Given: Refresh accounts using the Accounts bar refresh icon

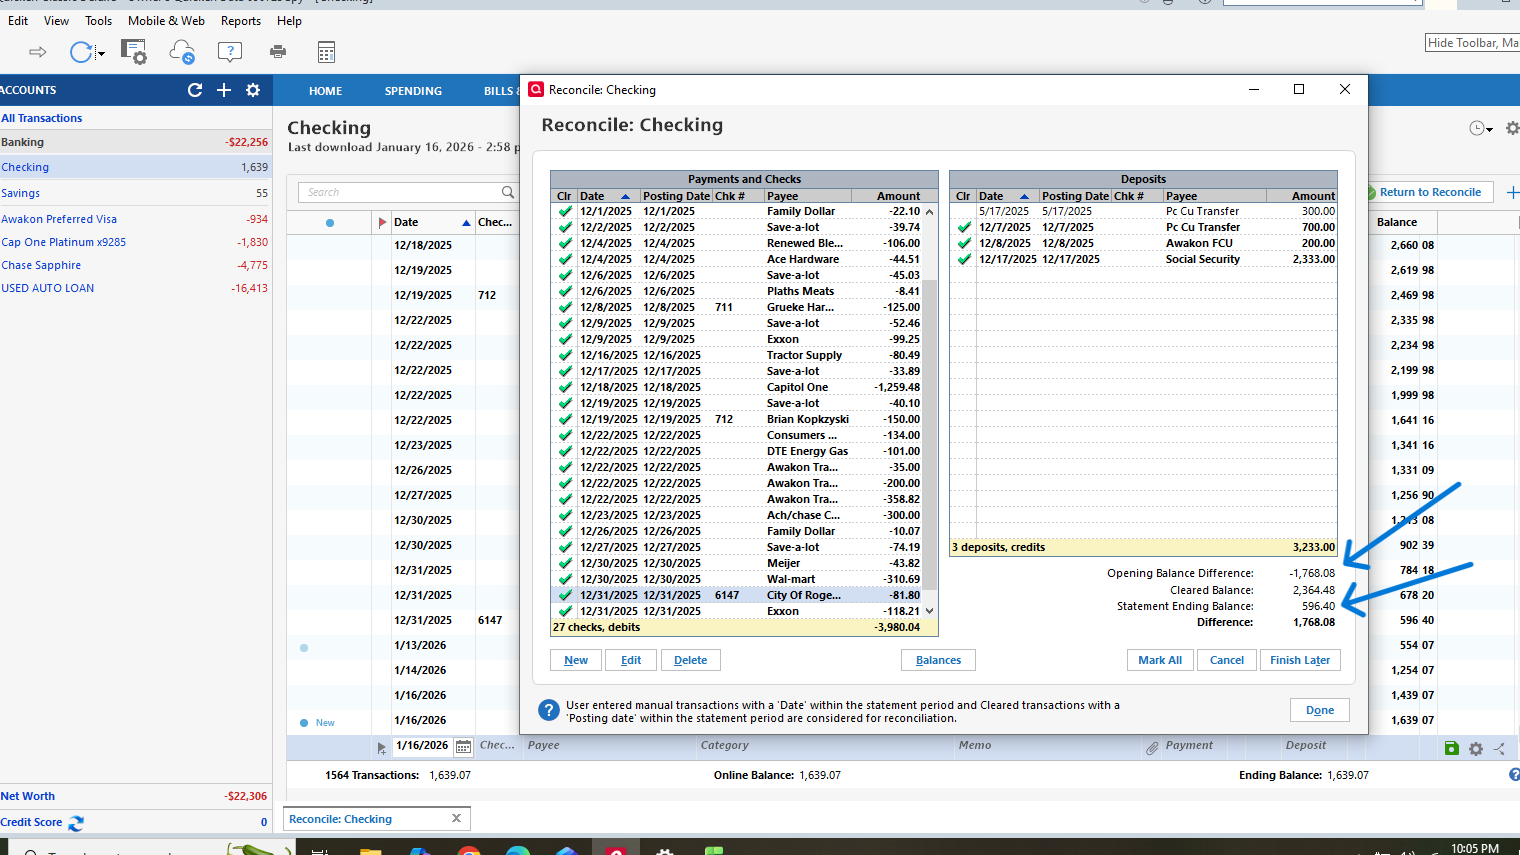Looking at the screenshot, I should click(x=195, y=90).
